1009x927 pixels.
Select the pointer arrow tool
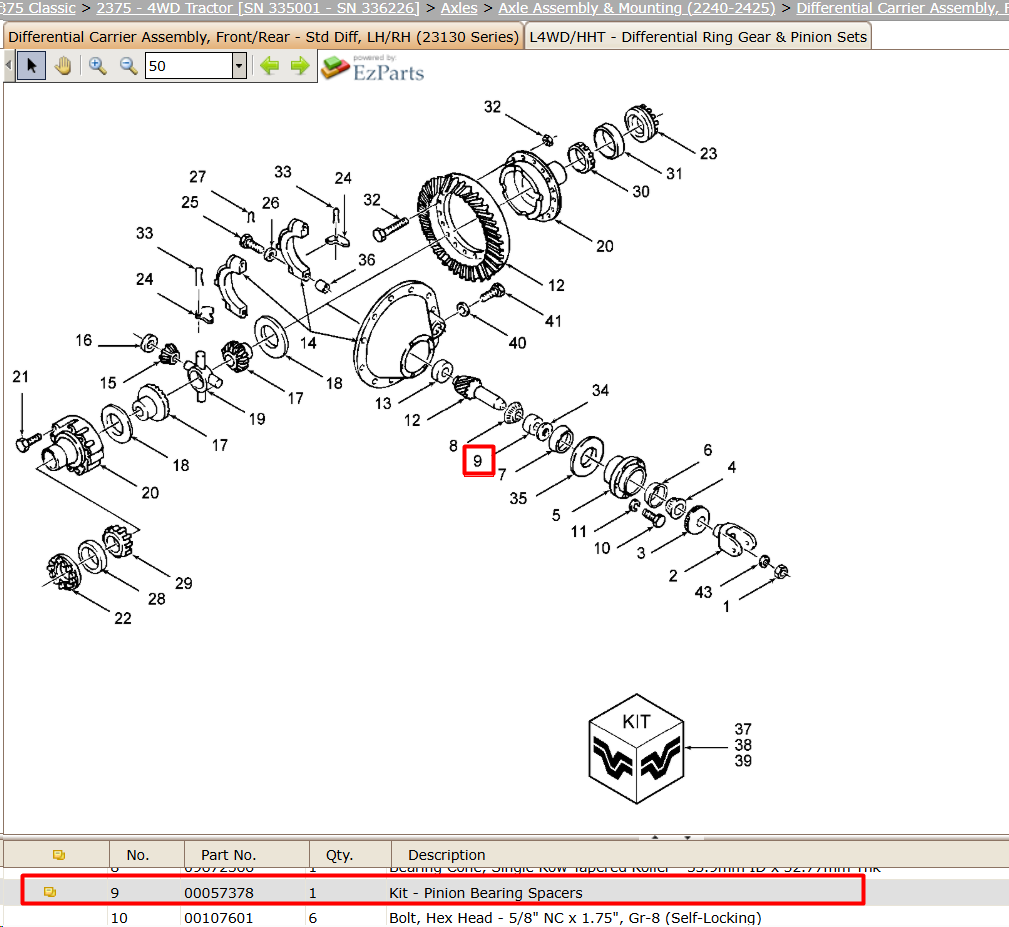(x=32, y=66)
